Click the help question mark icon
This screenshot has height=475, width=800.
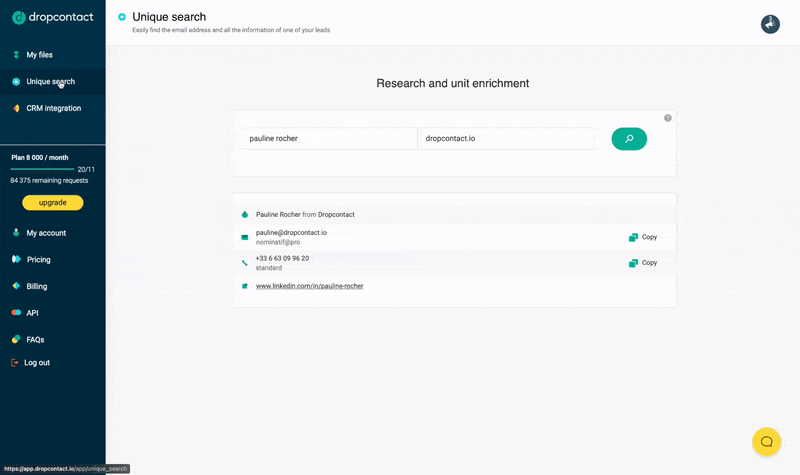click(667, 118)
